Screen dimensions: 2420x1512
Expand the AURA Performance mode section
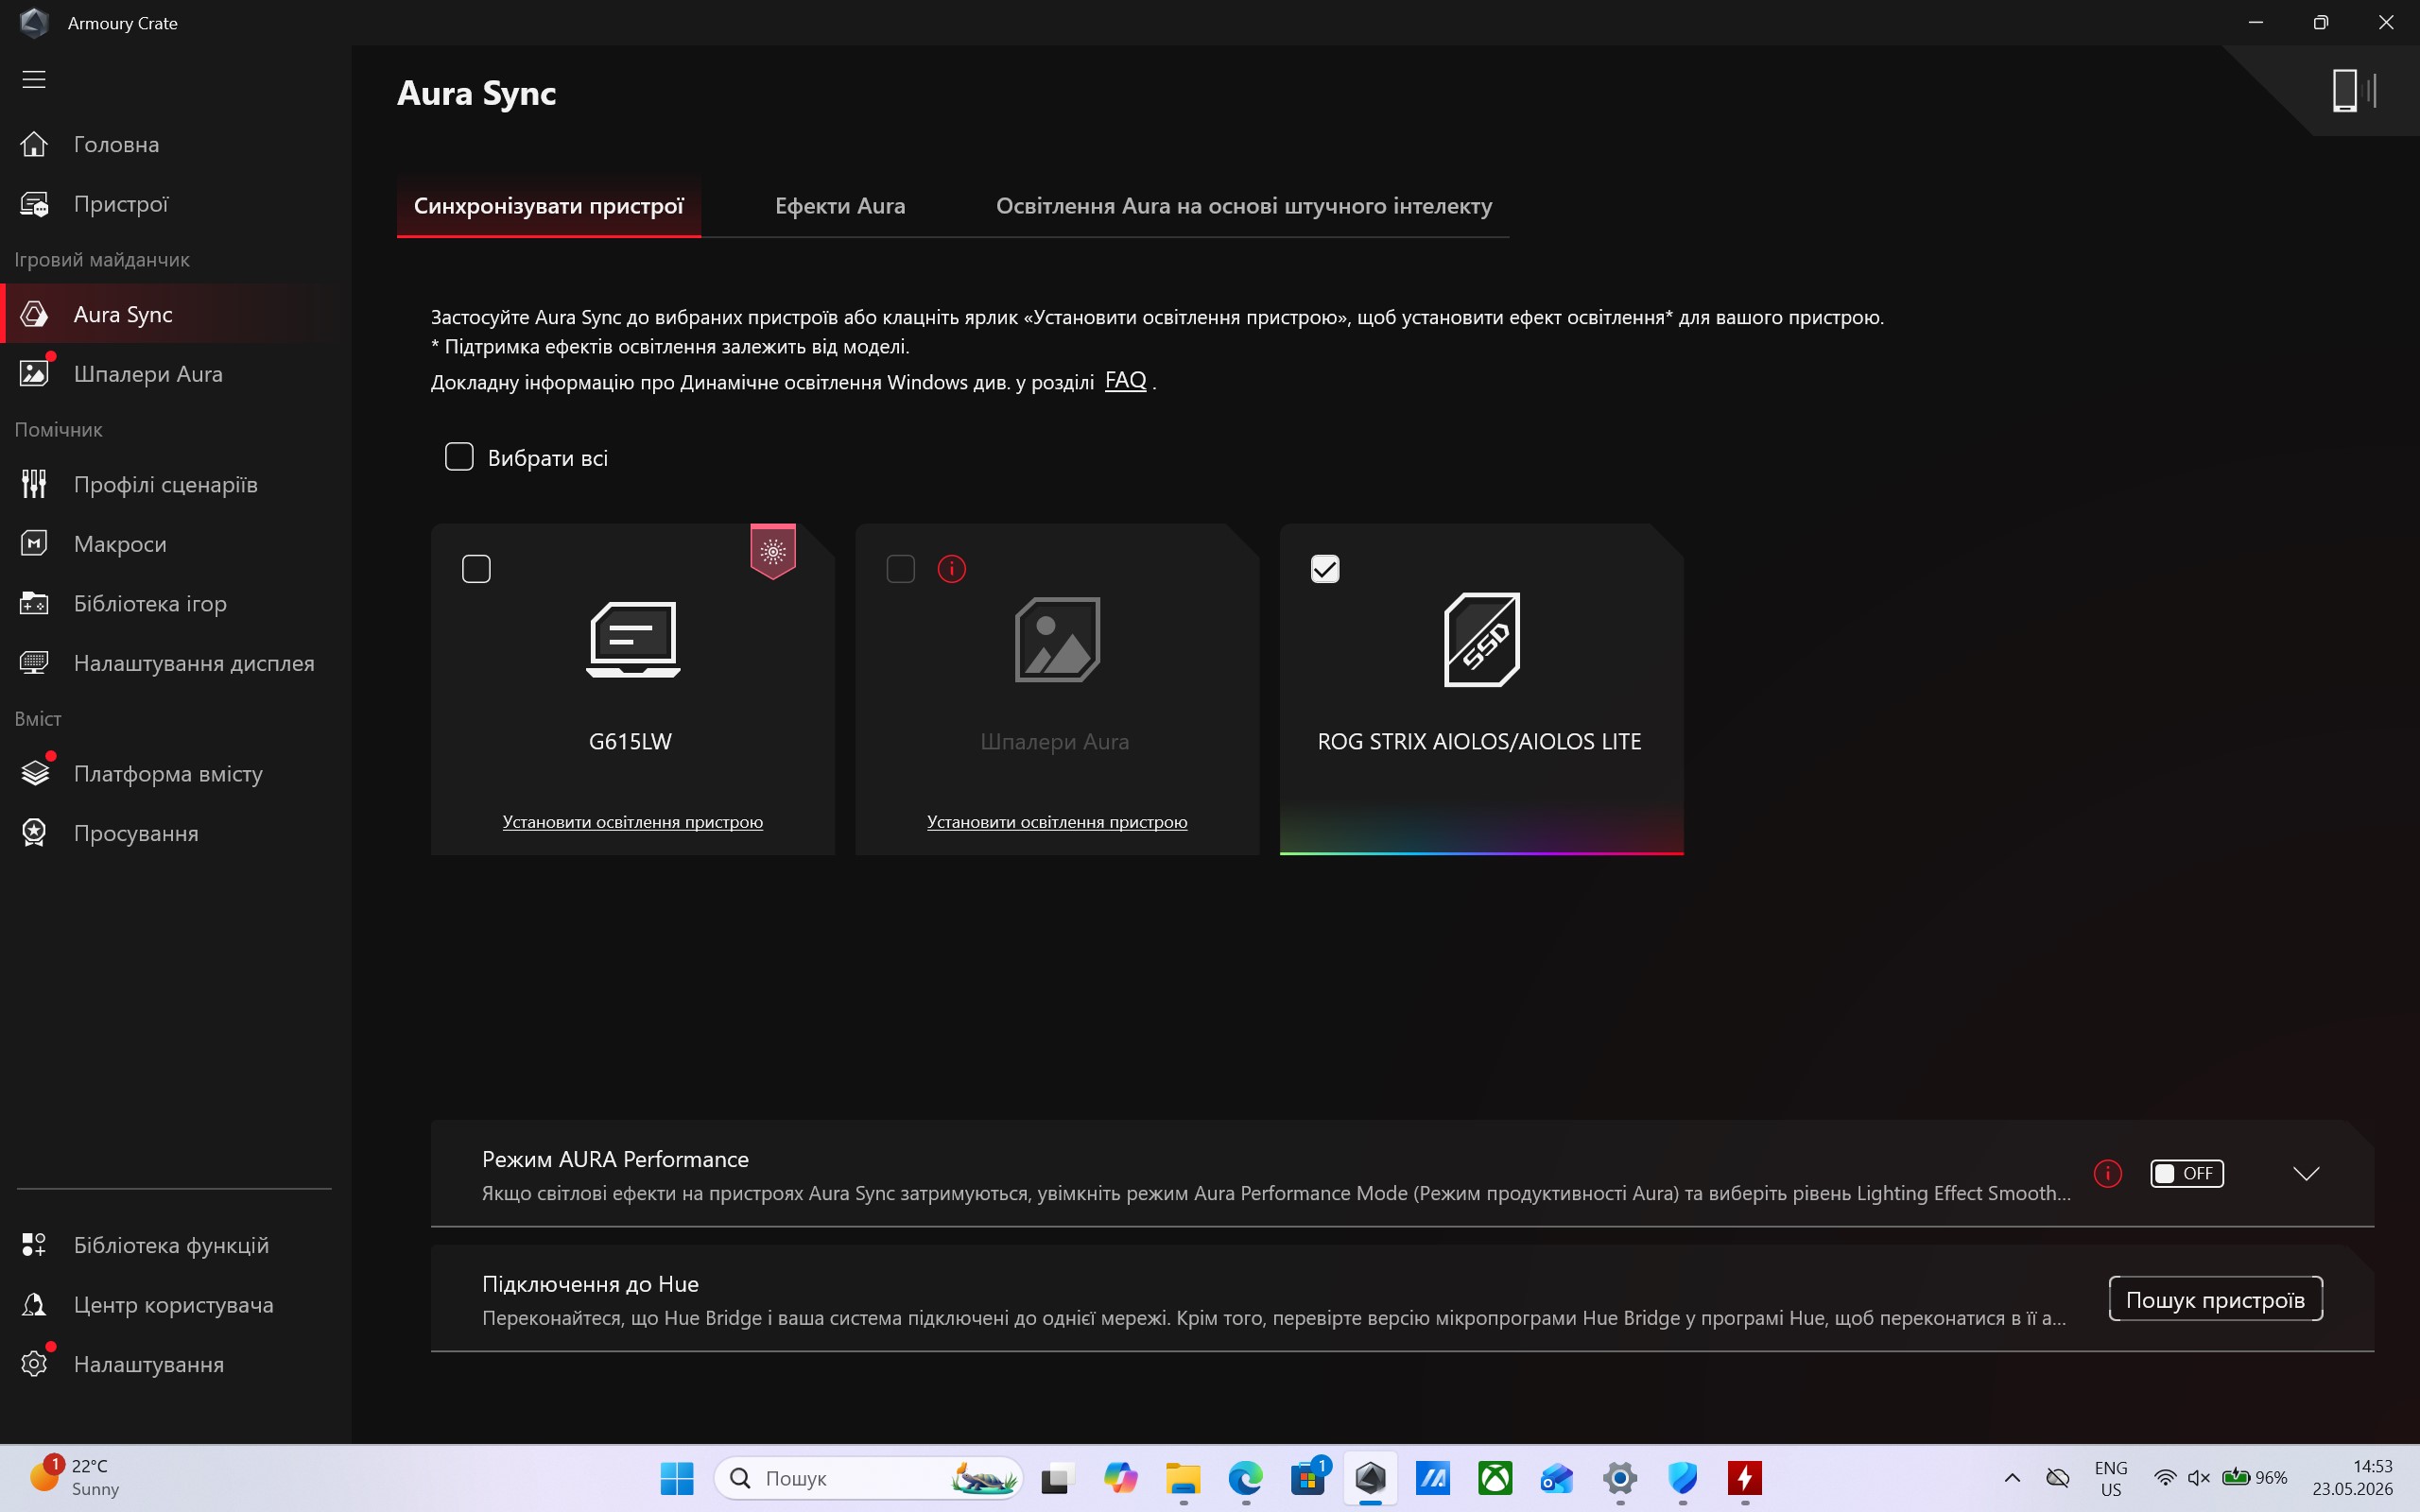point(2306,1173)
